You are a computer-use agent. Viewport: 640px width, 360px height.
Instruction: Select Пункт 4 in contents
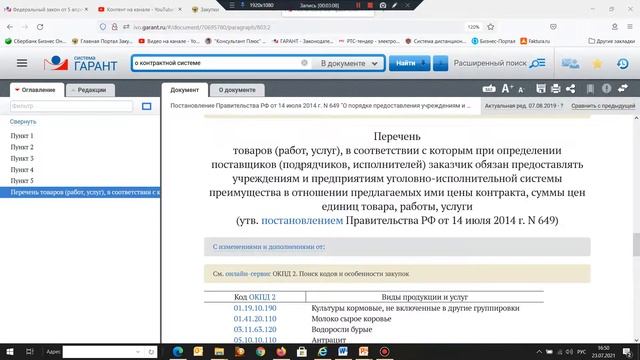(x=22, y=169)
